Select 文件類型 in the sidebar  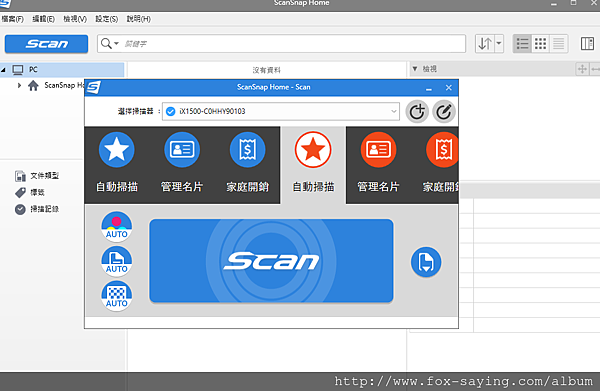pyautogui.click(x=37, y=176)
